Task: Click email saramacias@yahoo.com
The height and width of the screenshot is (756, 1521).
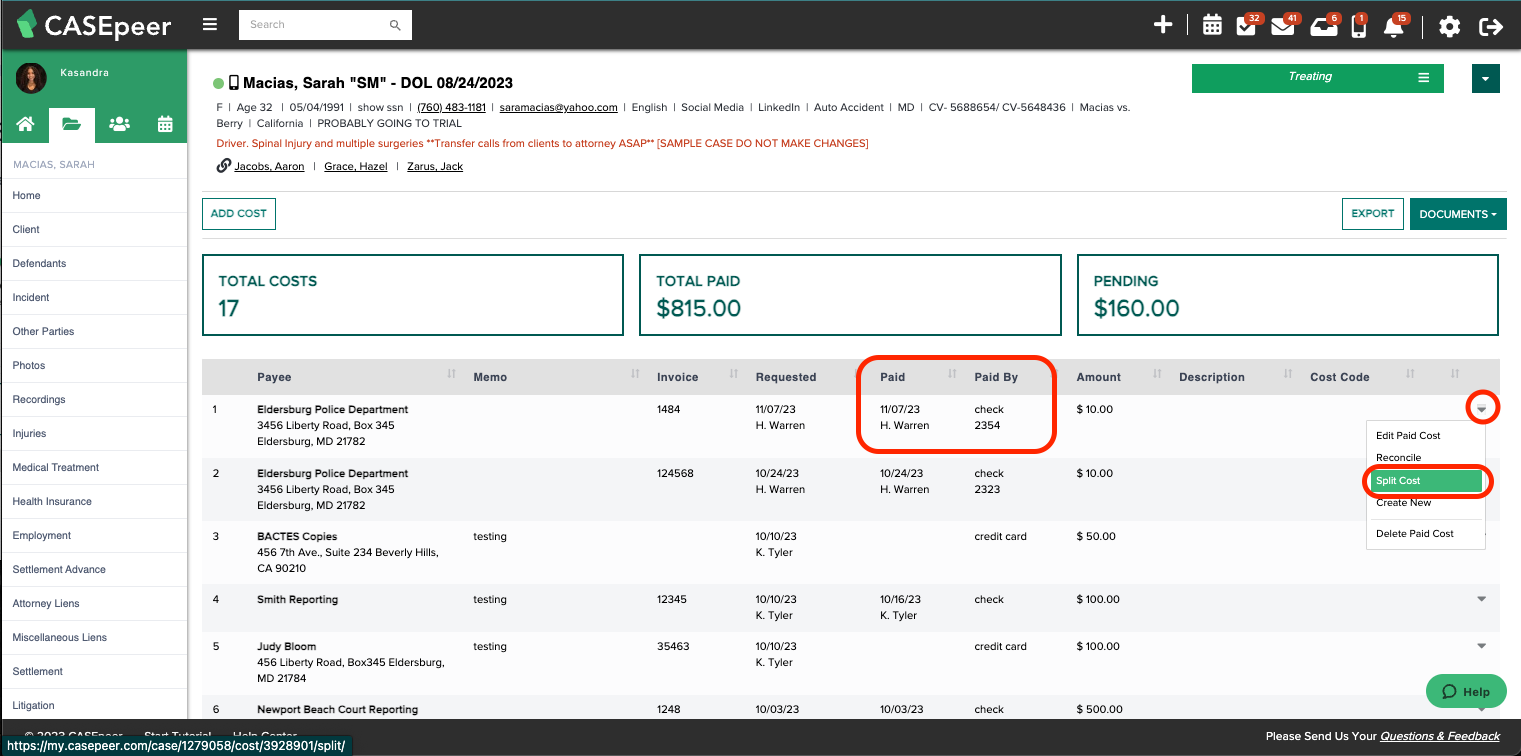Action: [x=558, y=107]
